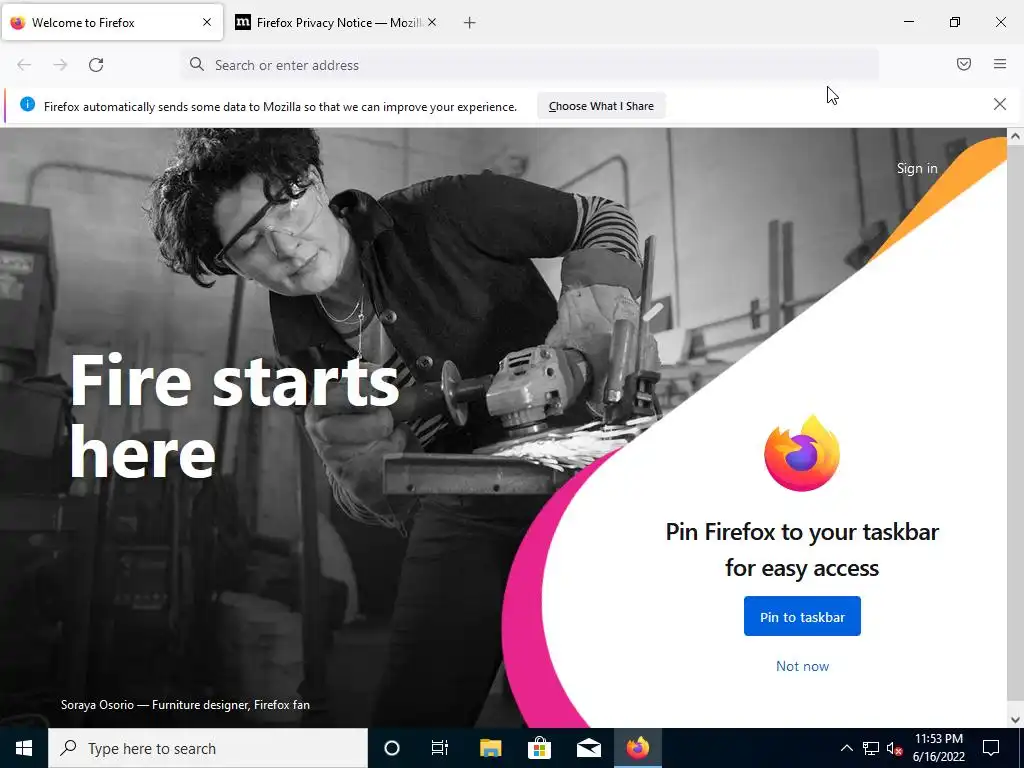Close the Firefox Privacy Notice tab
The image size is (1024, 768).
pos(432,22)
